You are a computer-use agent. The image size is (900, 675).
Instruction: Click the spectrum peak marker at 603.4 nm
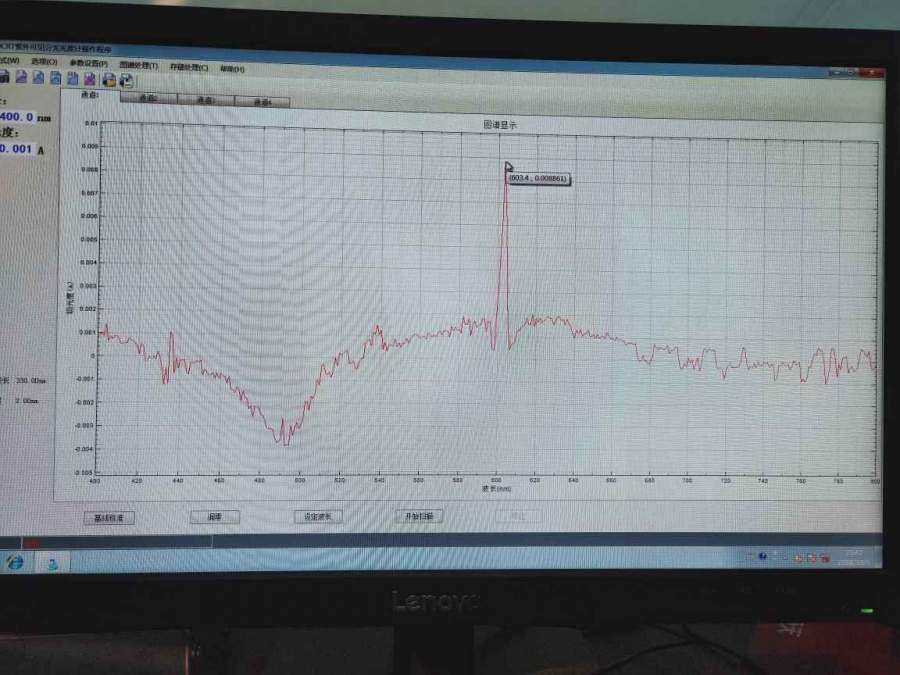(x=507, y=168)
